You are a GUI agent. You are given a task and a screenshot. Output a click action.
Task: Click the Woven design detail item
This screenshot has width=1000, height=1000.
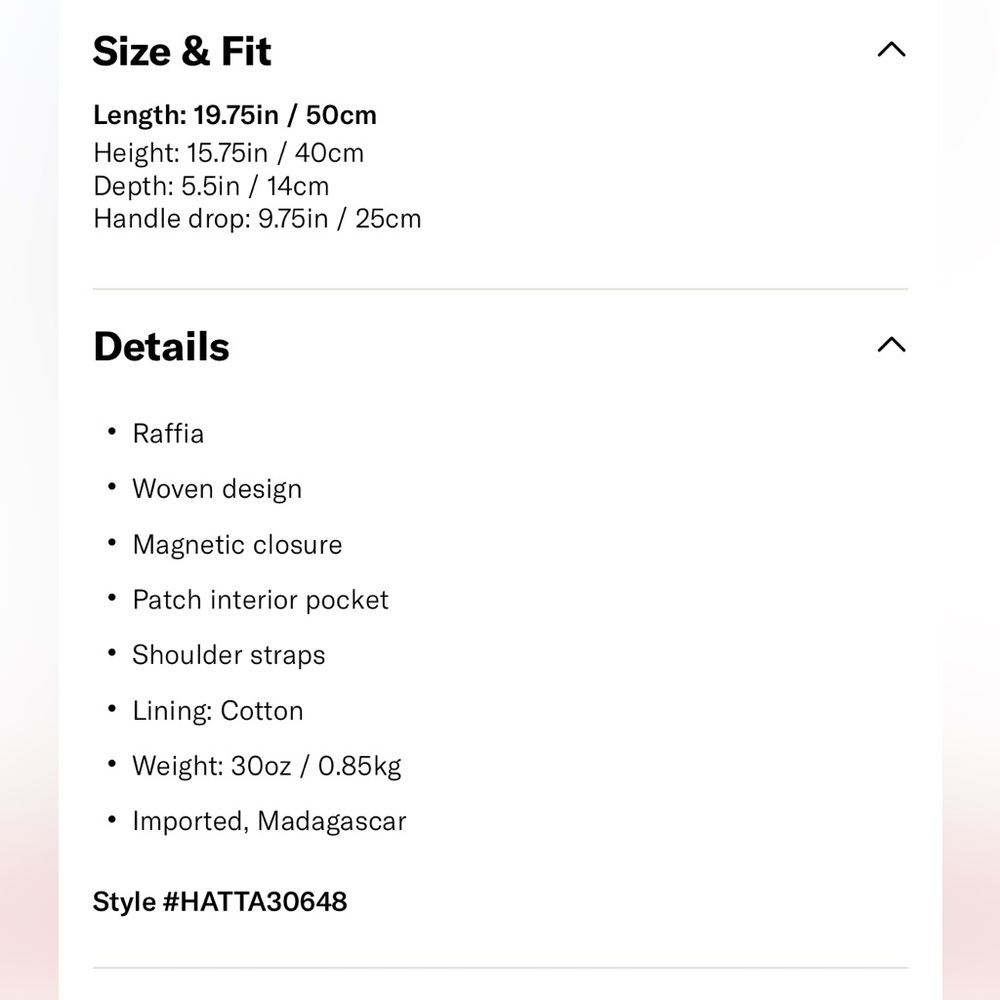pyautogui.click(x=217, y=489)
